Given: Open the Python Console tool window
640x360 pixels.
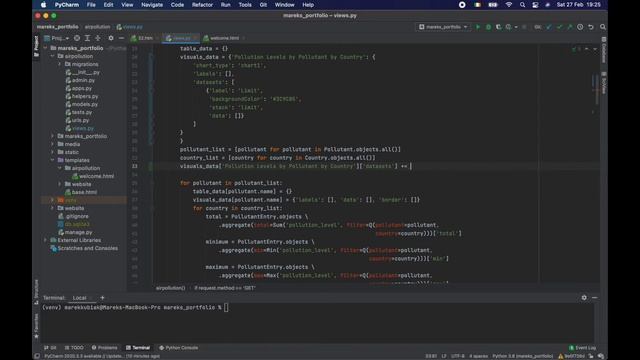Looking at the screenshot, I should pos(178,348).
